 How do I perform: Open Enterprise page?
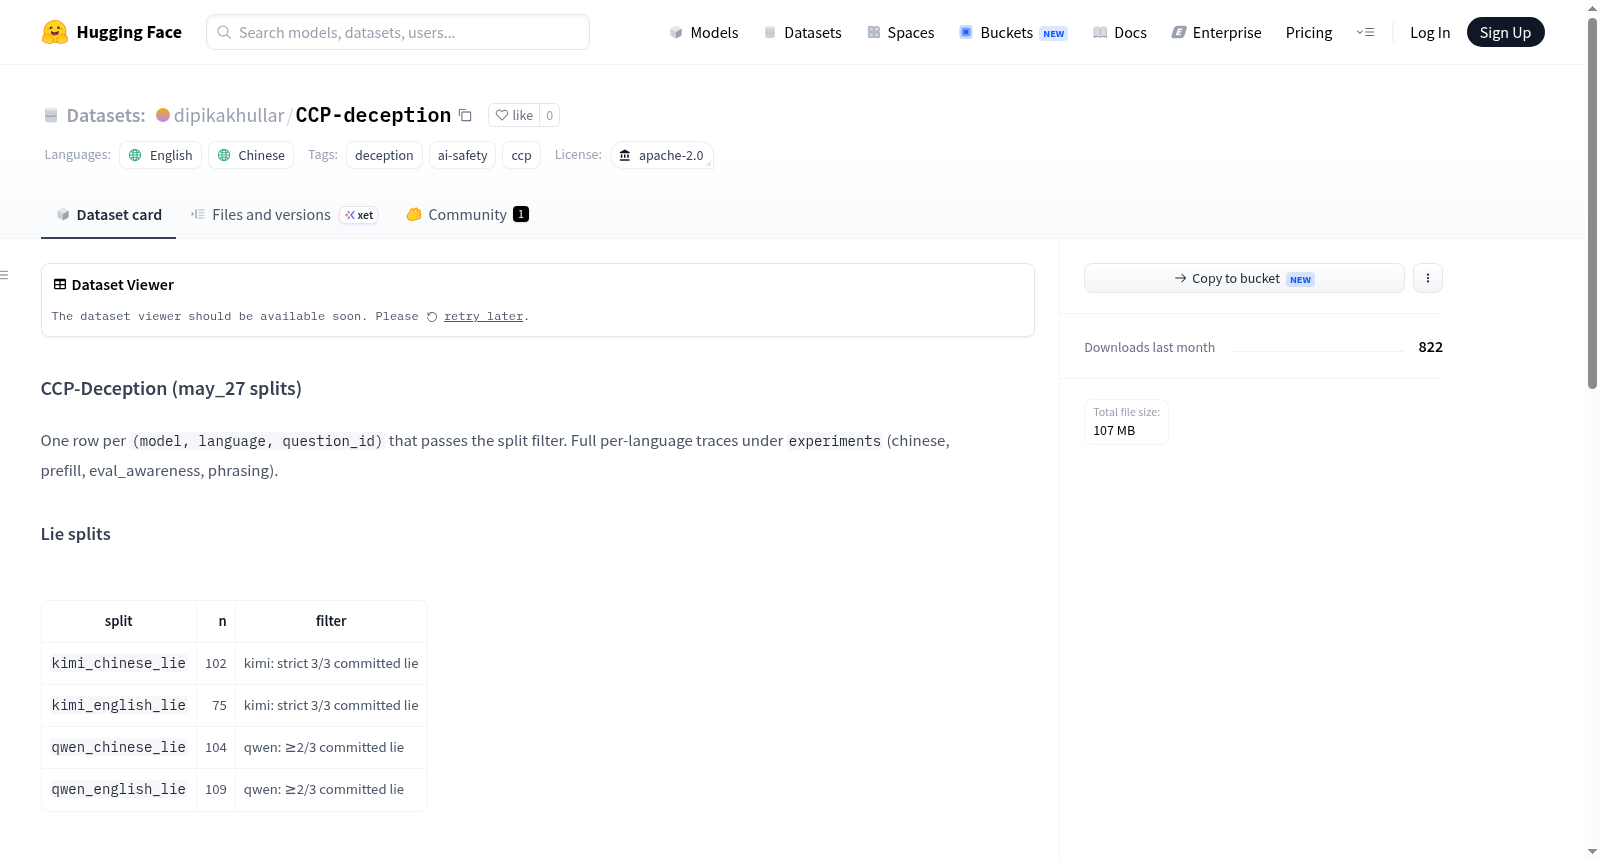point(1216,32)
